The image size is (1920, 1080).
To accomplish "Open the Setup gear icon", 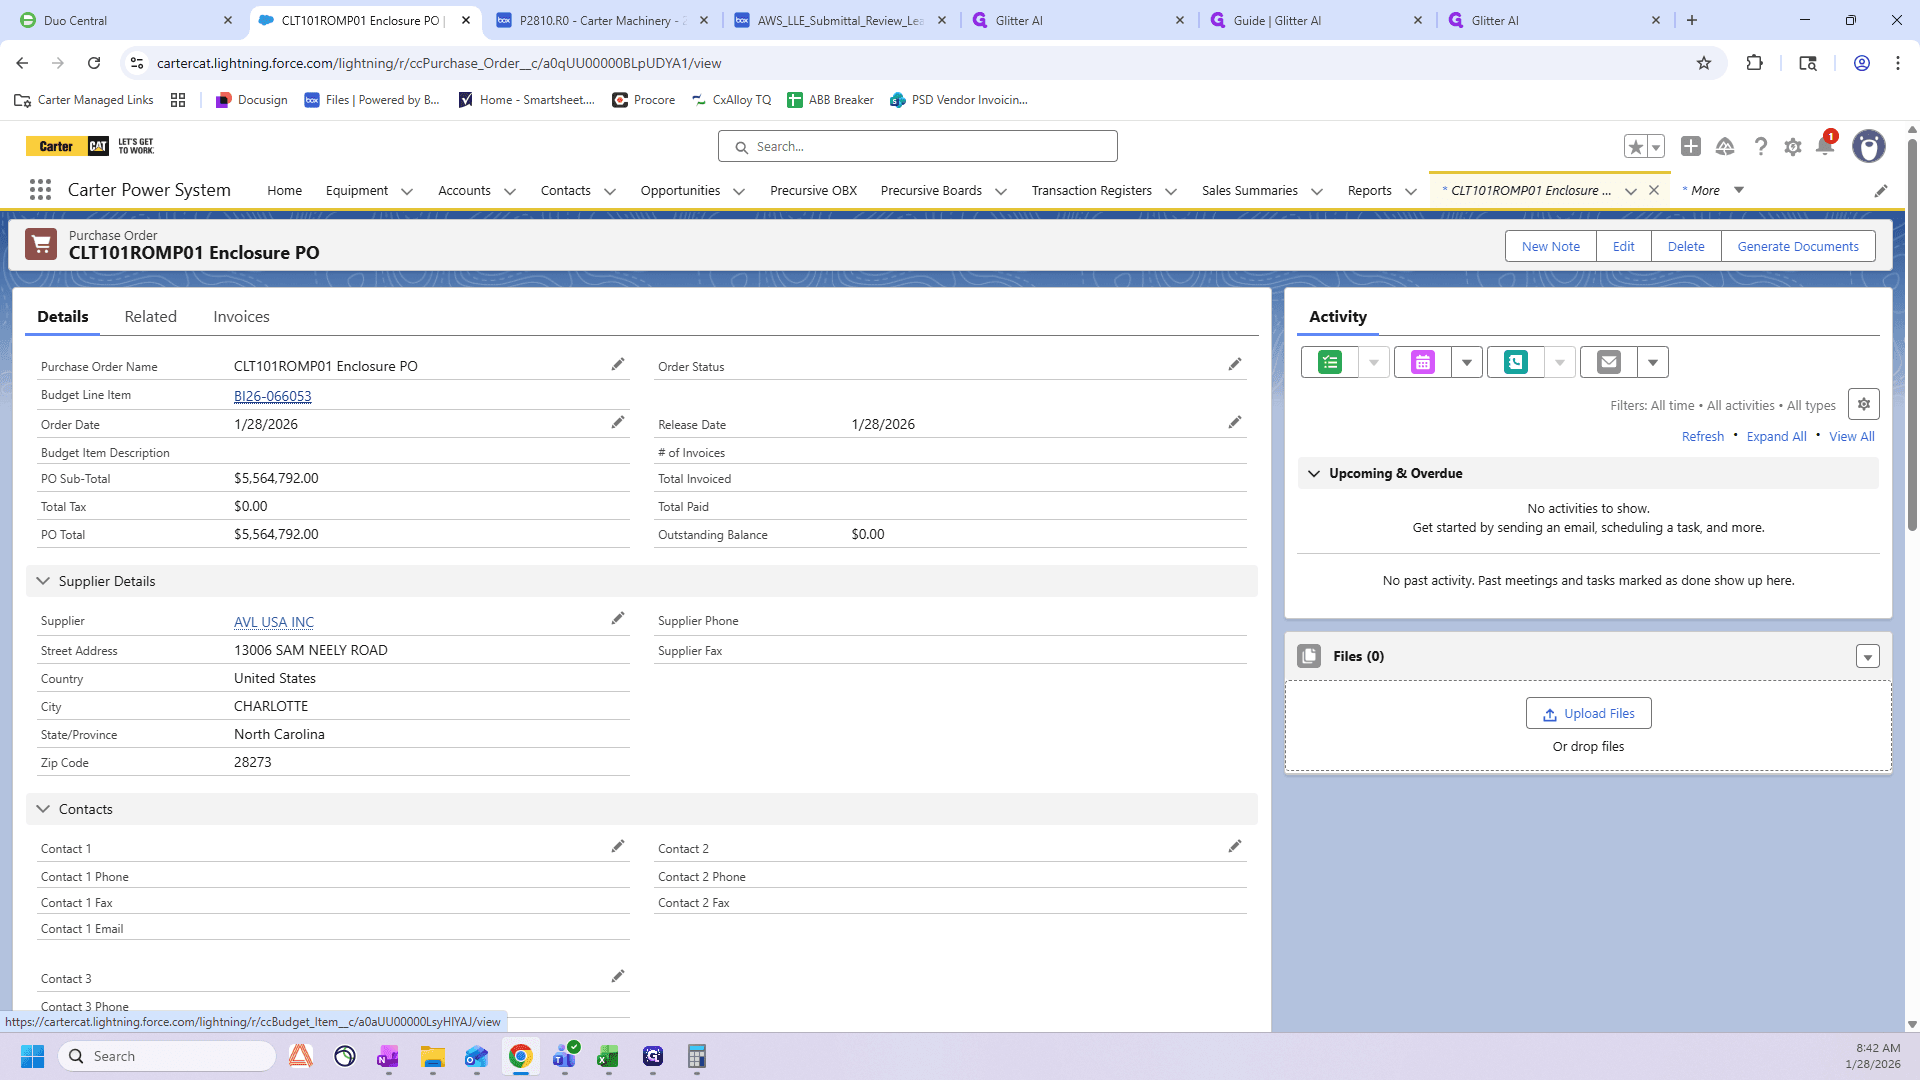I will (x=1793, y=147).
